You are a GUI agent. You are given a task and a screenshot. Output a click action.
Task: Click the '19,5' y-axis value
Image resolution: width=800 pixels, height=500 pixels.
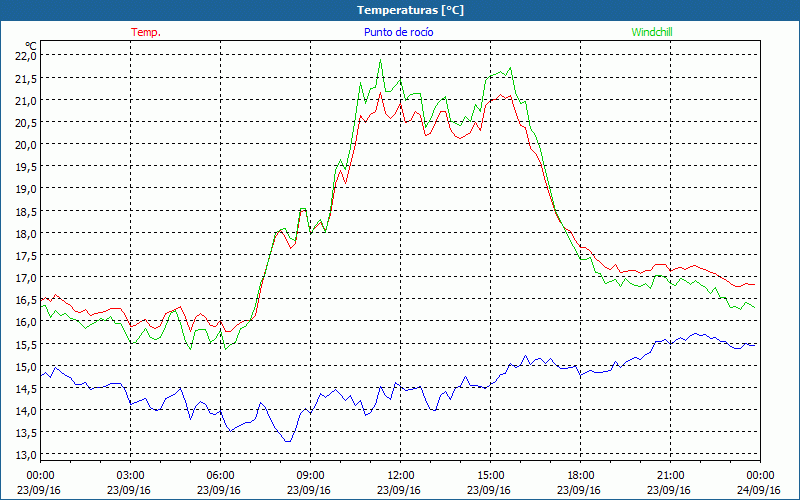[x=26, y=167]
